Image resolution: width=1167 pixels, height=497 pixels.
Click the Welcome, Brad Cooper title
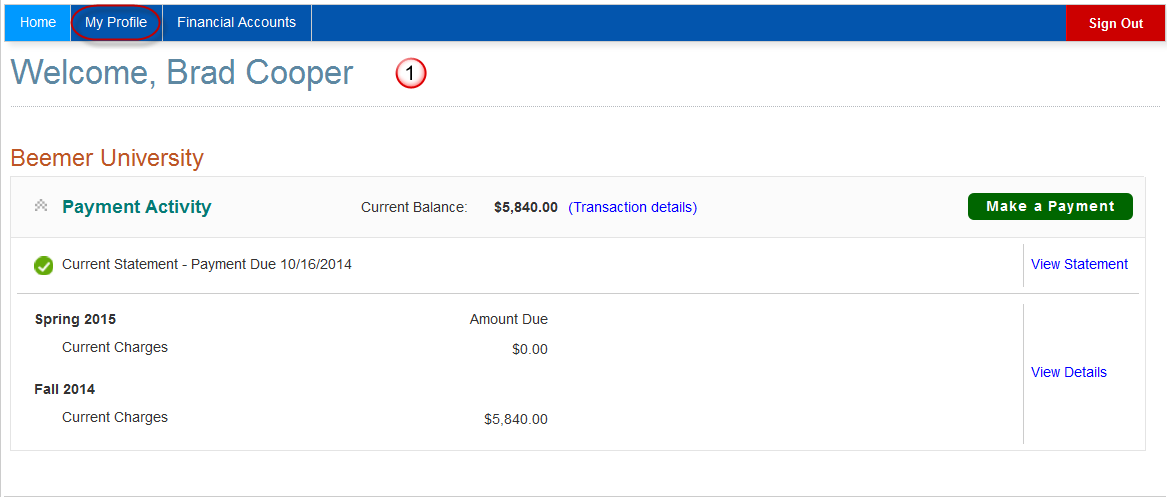[182, 73]
